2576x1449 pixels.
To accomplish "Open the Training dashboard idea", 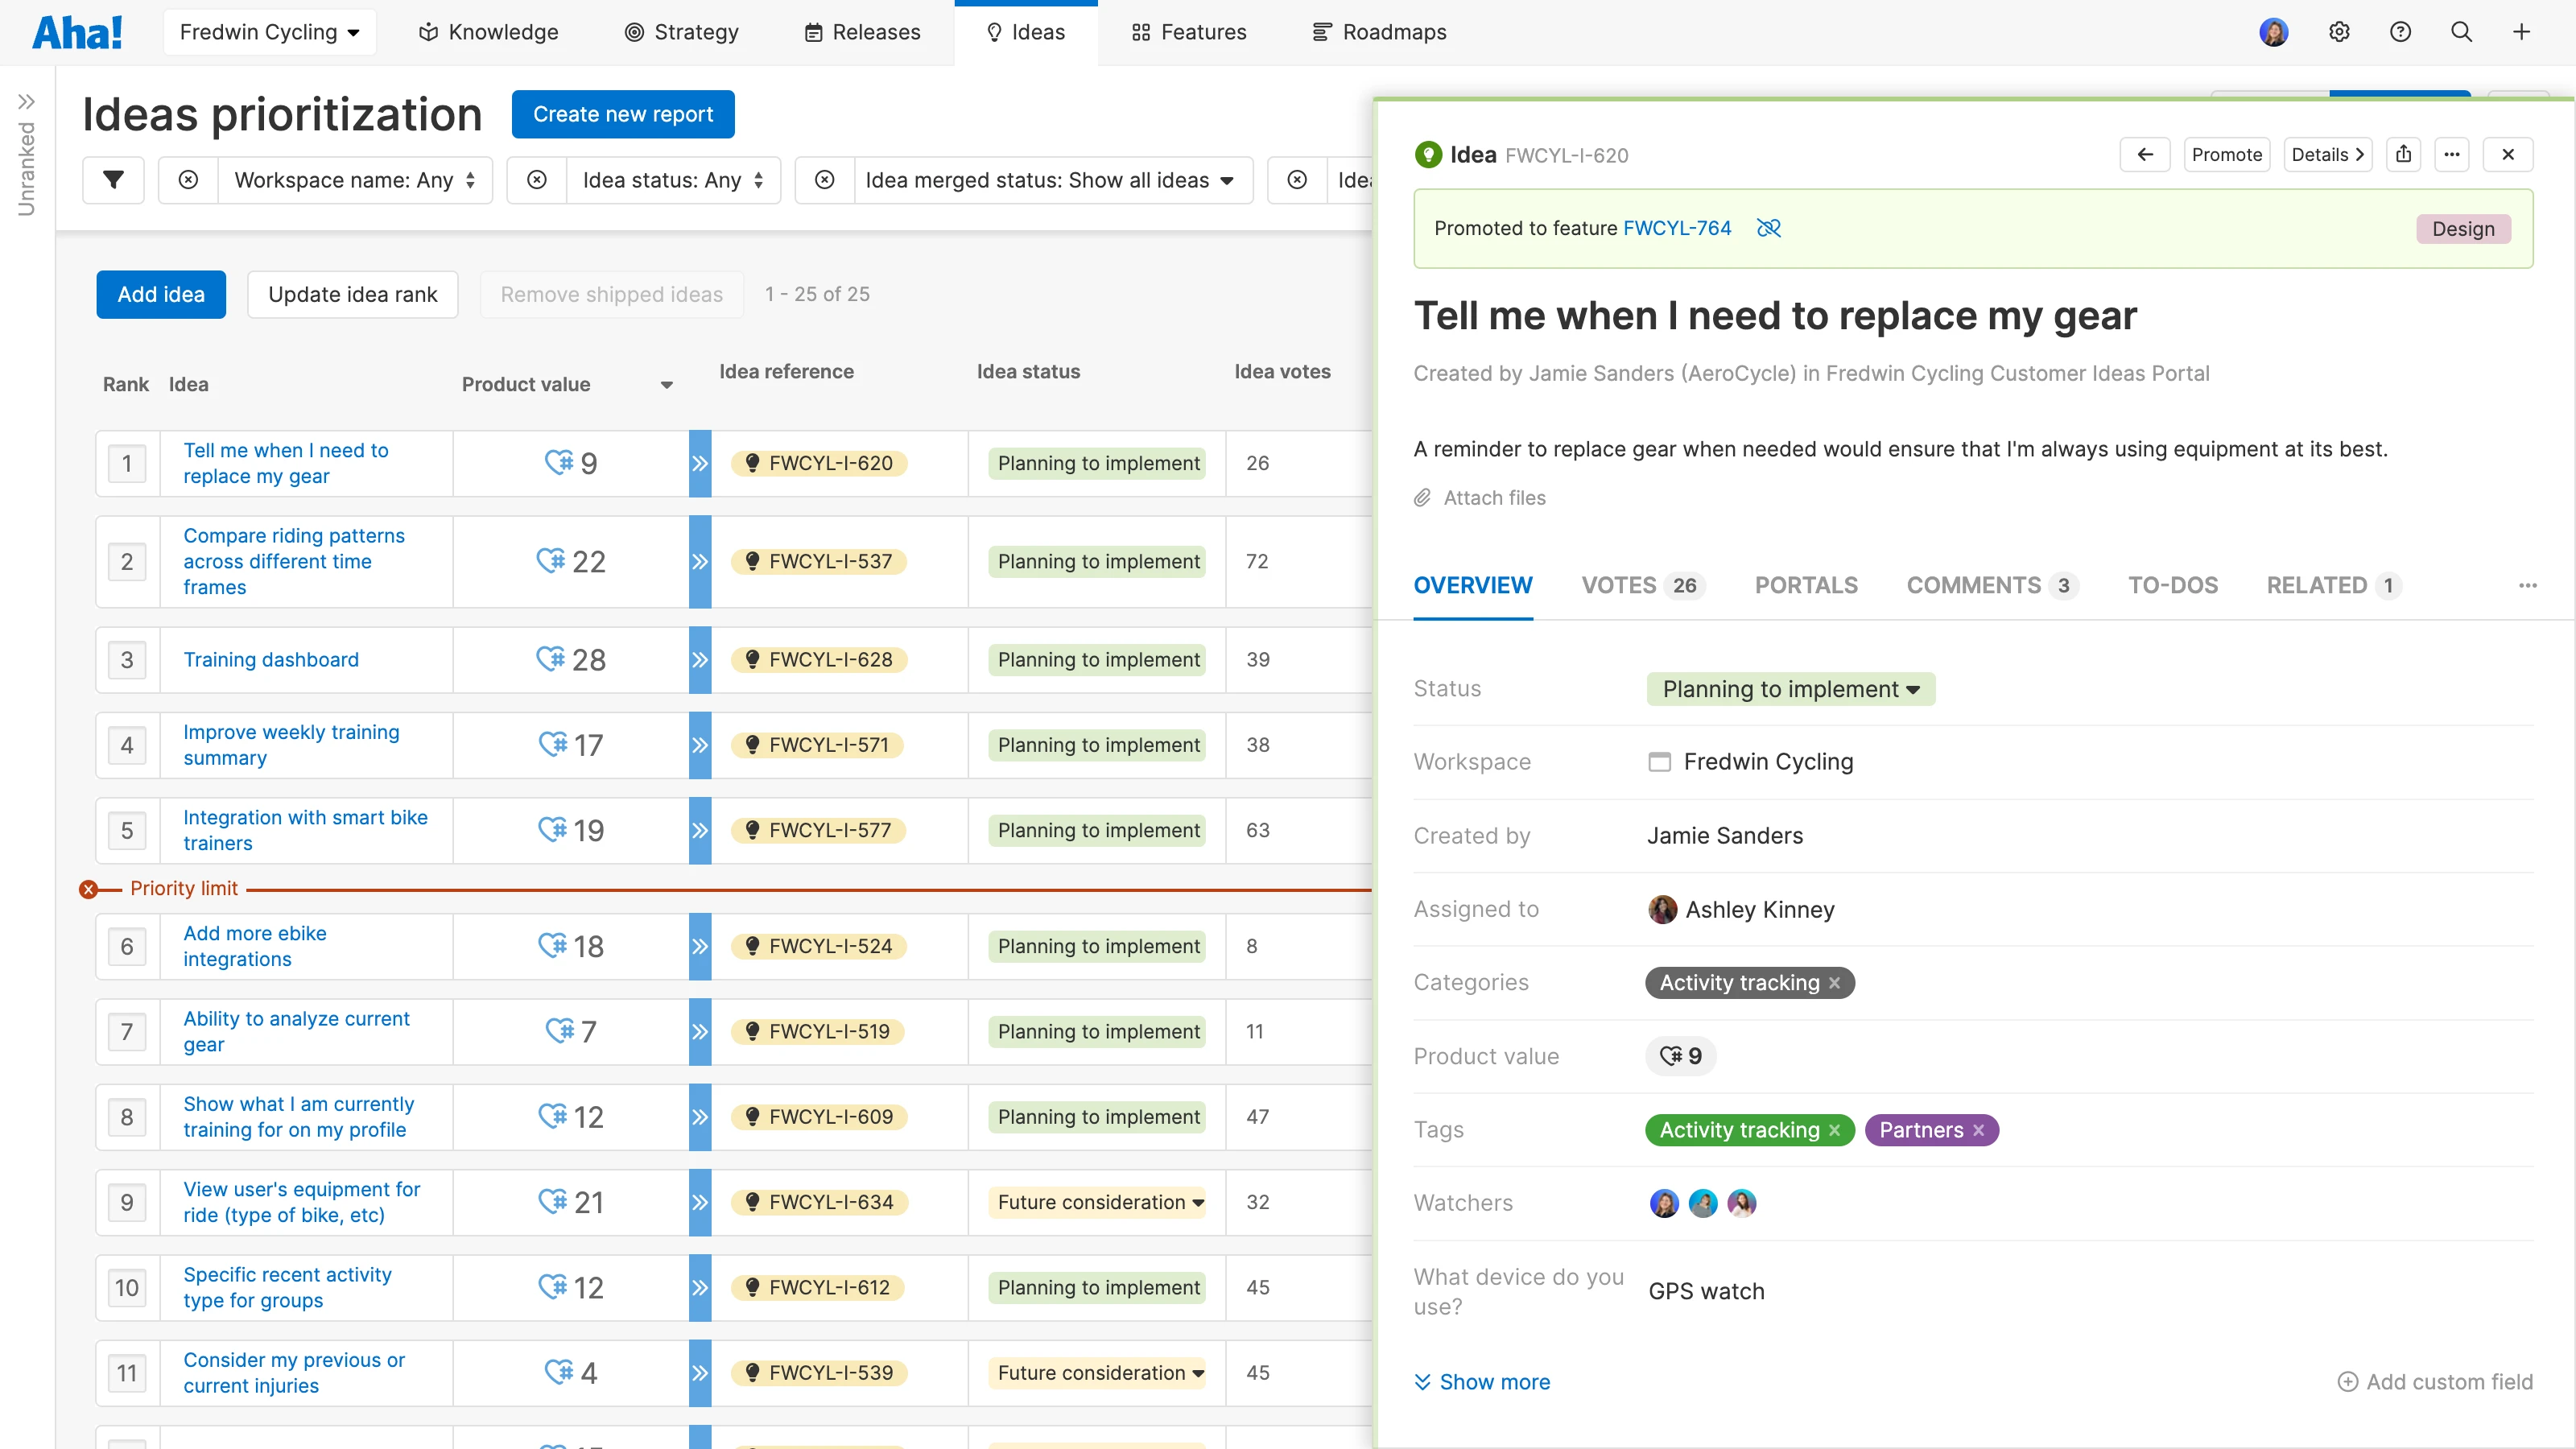I will (270, 659).
